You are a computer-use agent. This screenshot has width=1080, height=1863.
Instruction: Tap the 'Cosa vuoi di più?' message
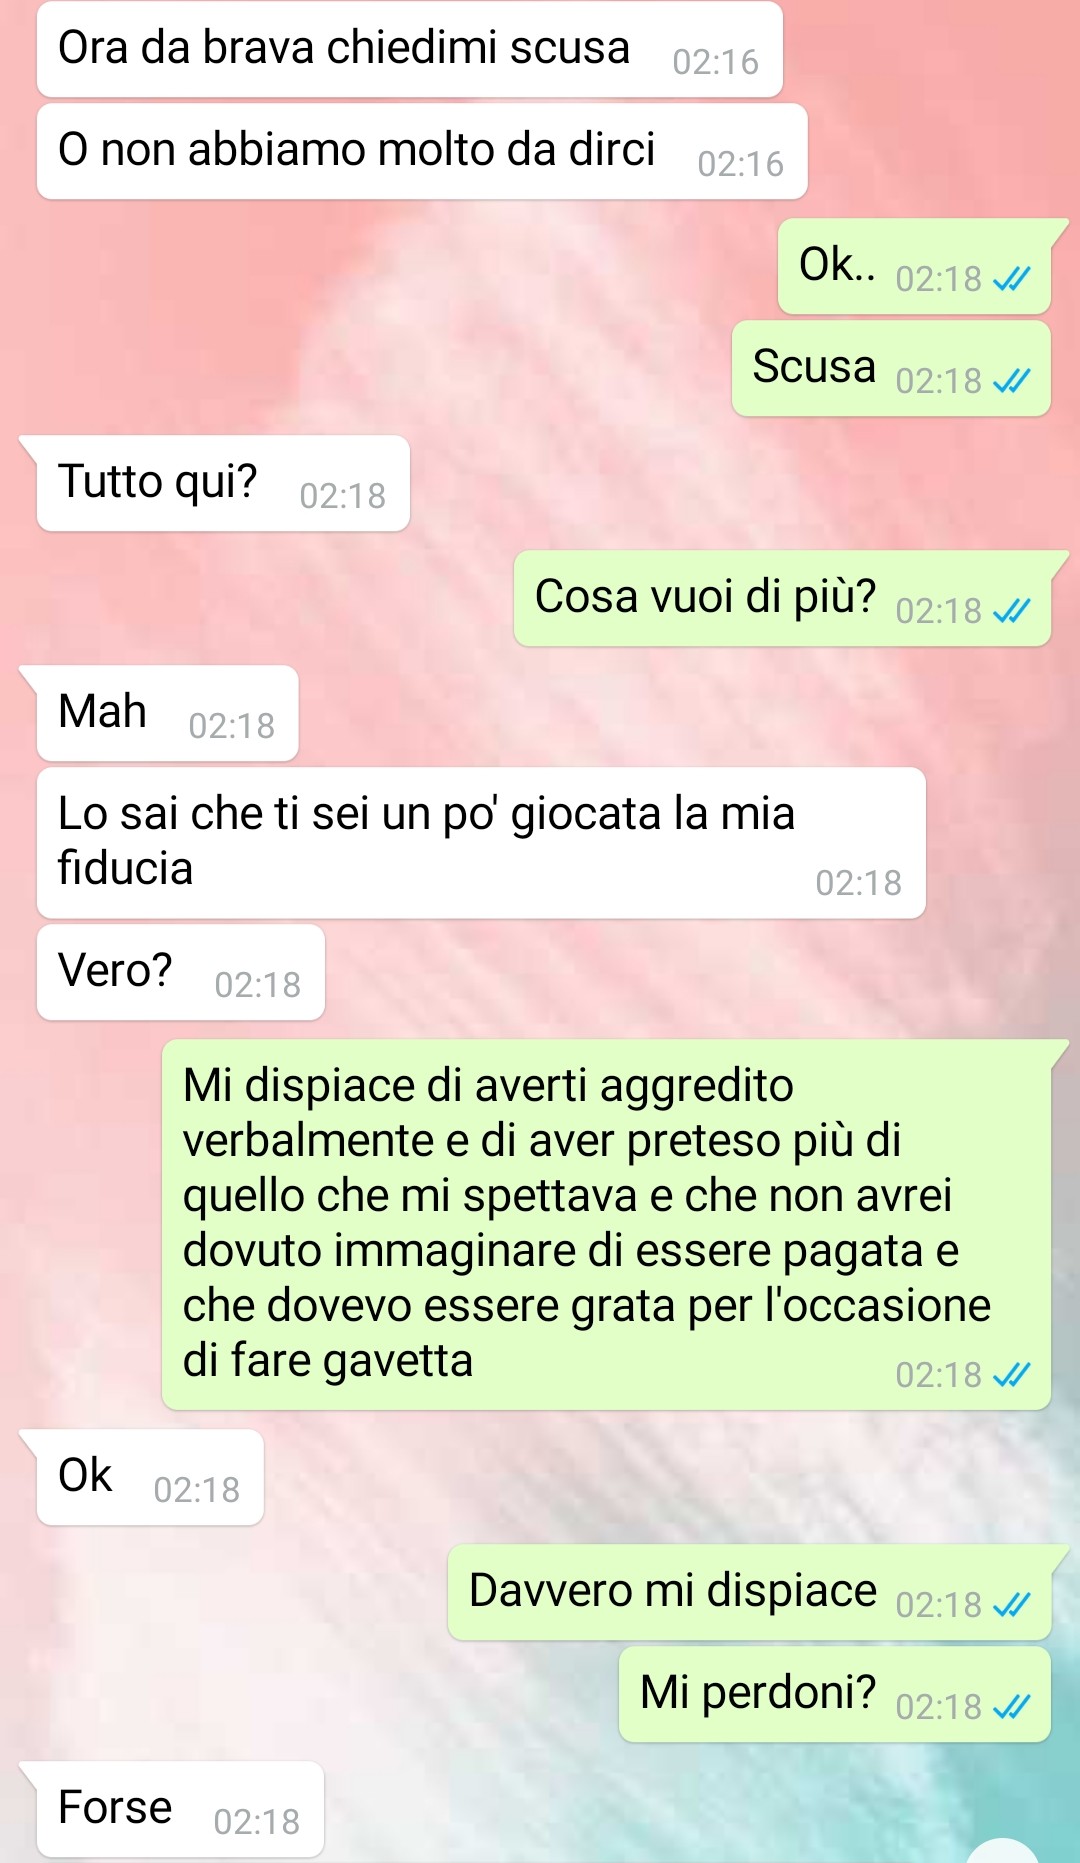(x=782, y=598)
